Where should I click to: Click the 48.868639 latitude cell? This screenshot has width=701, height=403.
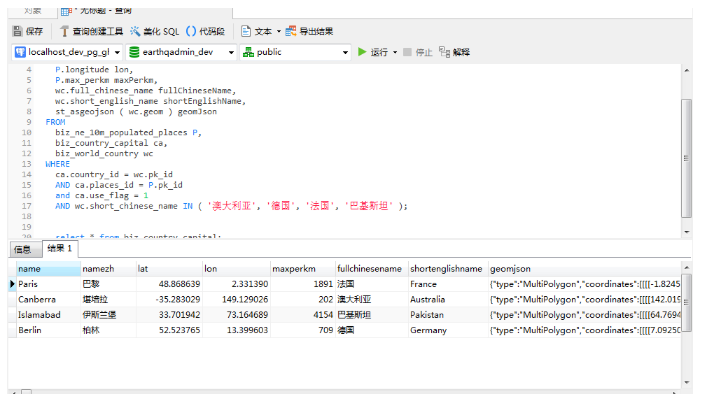169,284
